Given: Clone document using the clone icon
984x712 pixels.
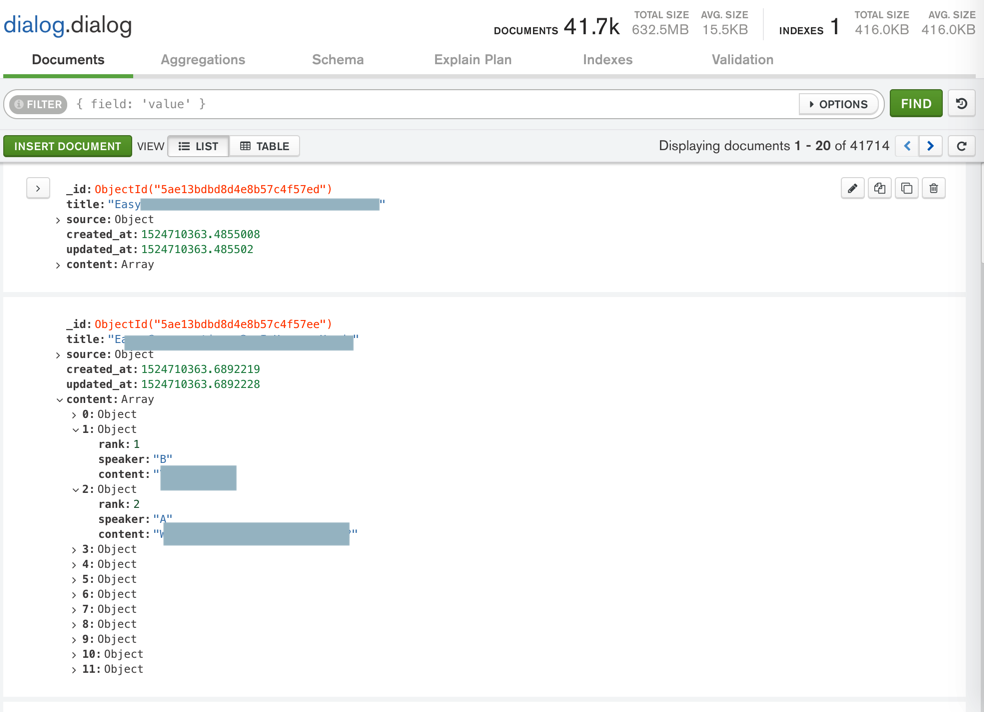Looking at the screenshot, I should click(x=906, y=188).
